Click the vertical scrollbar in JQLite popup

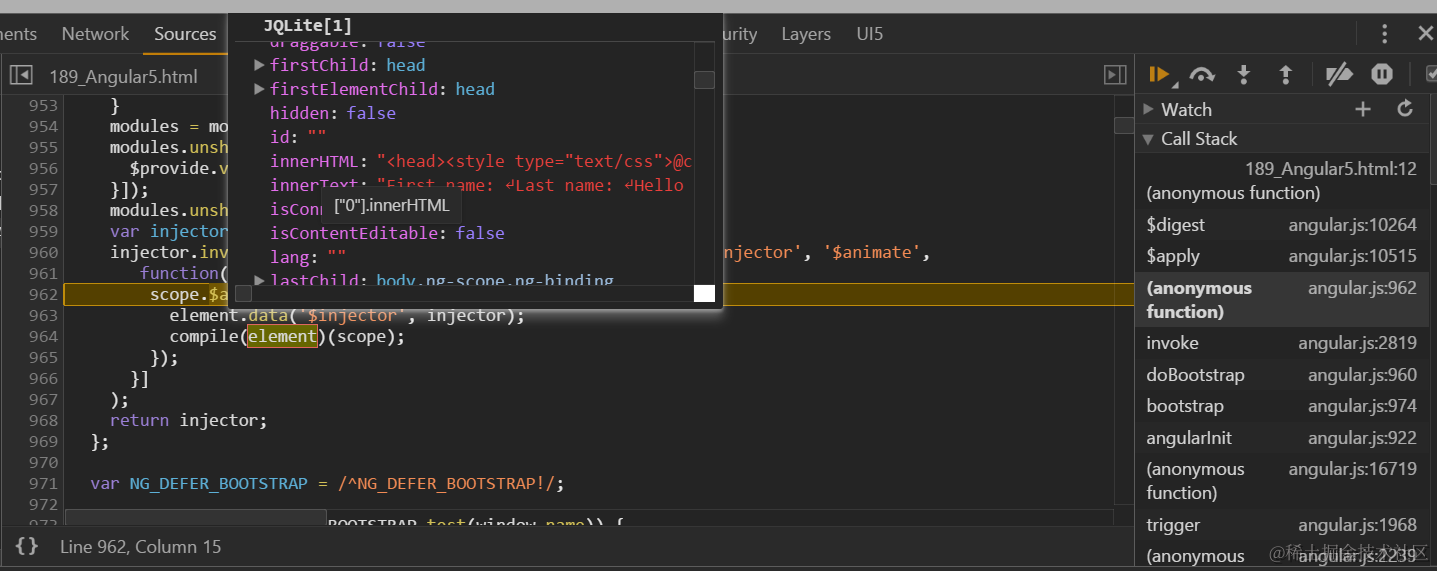click(x=704, y=79)
